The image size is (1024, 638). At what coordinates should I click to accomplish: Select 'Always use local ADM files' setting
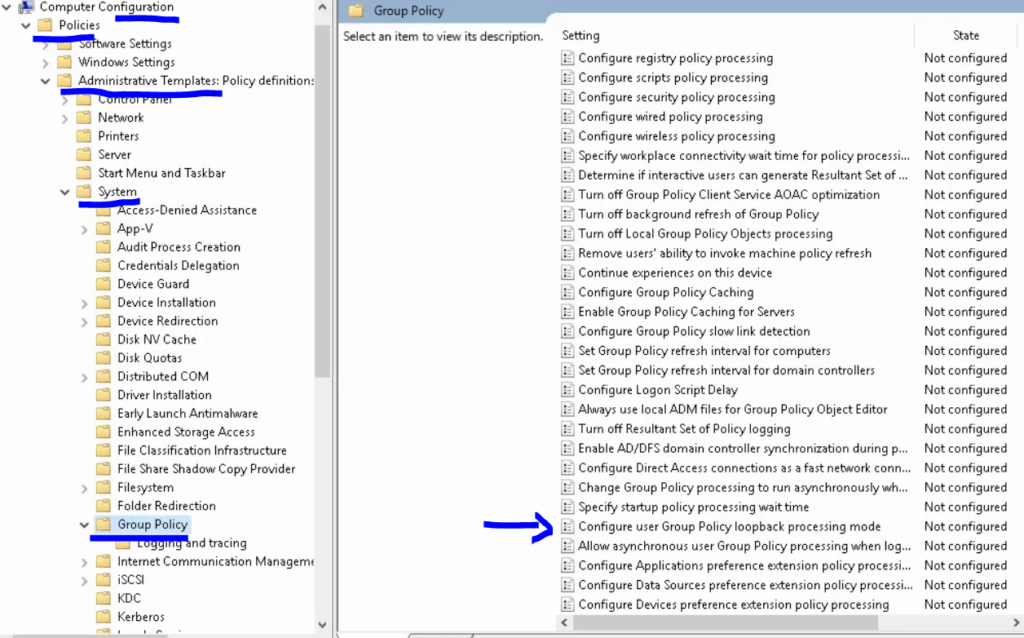point(733,409)
